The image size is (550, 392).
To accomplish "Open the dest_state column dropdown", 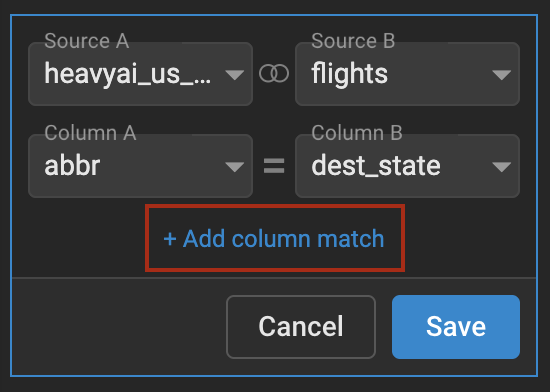I will click(x=407, y=166).
